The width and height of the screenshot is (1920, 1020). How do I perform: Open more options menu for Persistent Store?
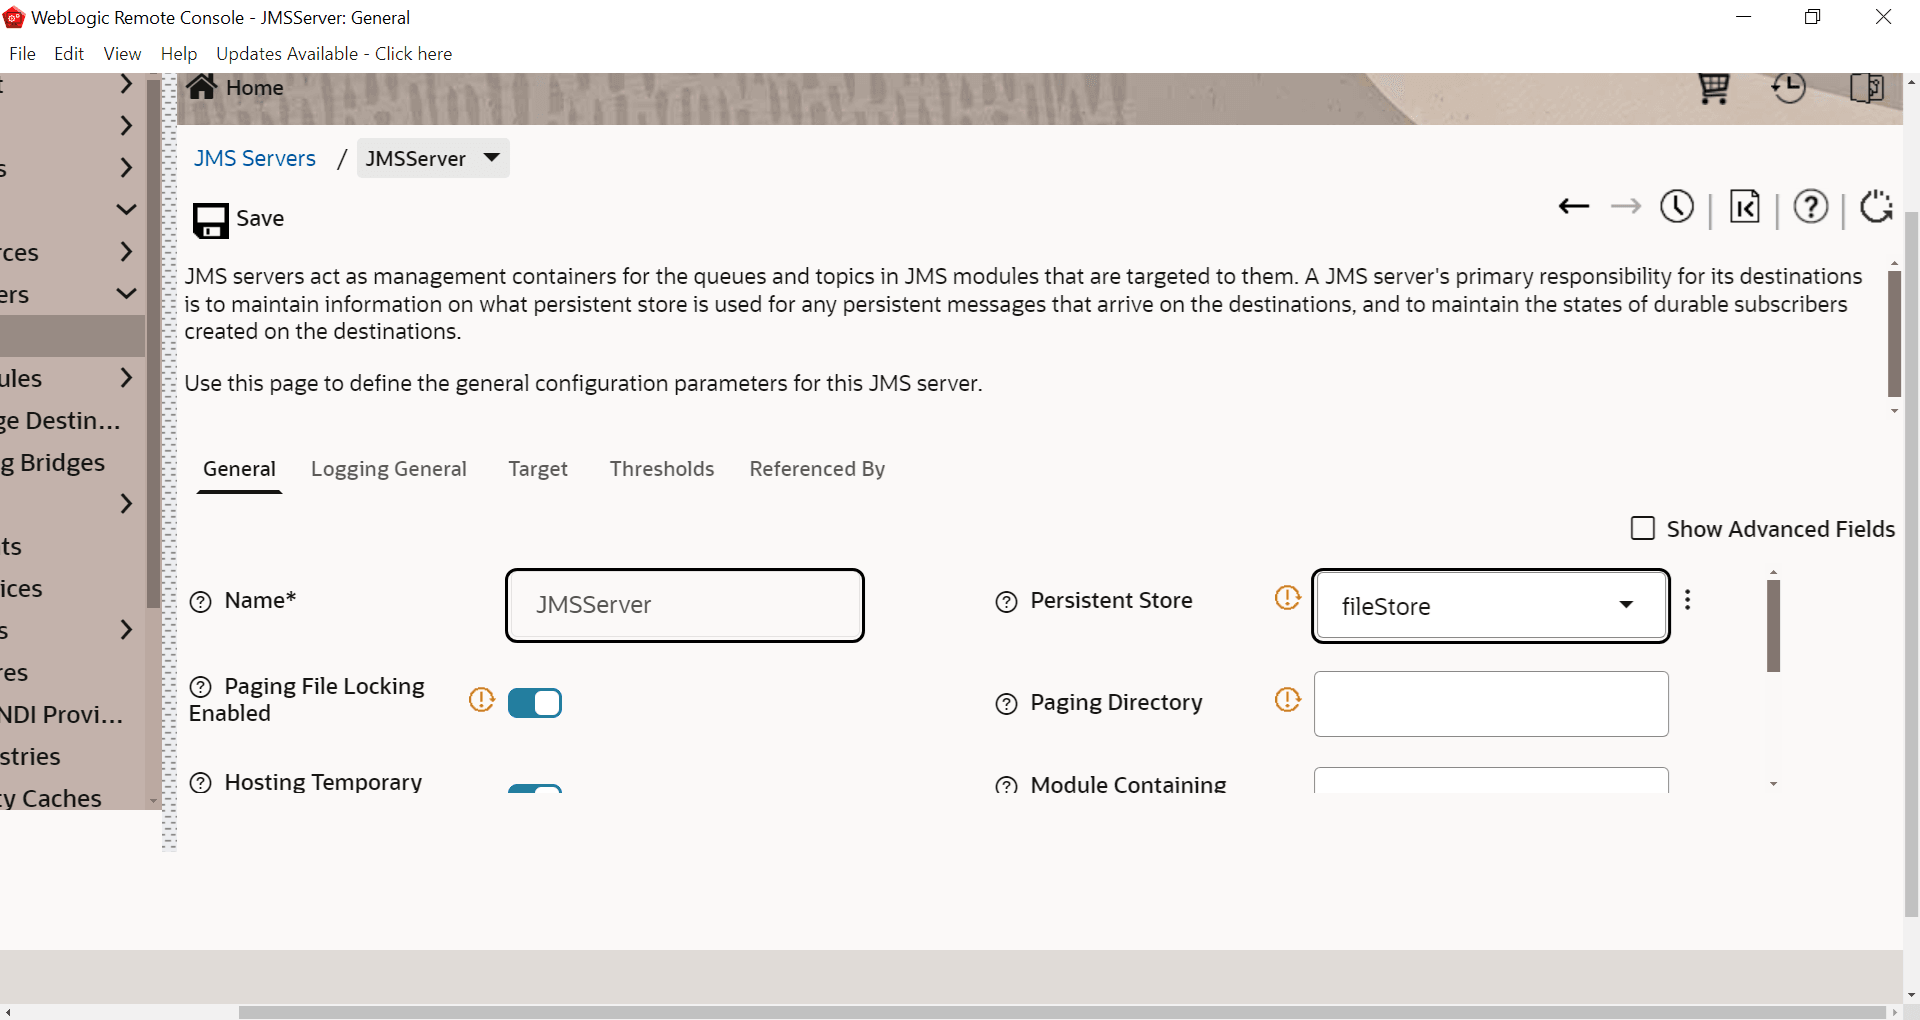coord(1688,600)
